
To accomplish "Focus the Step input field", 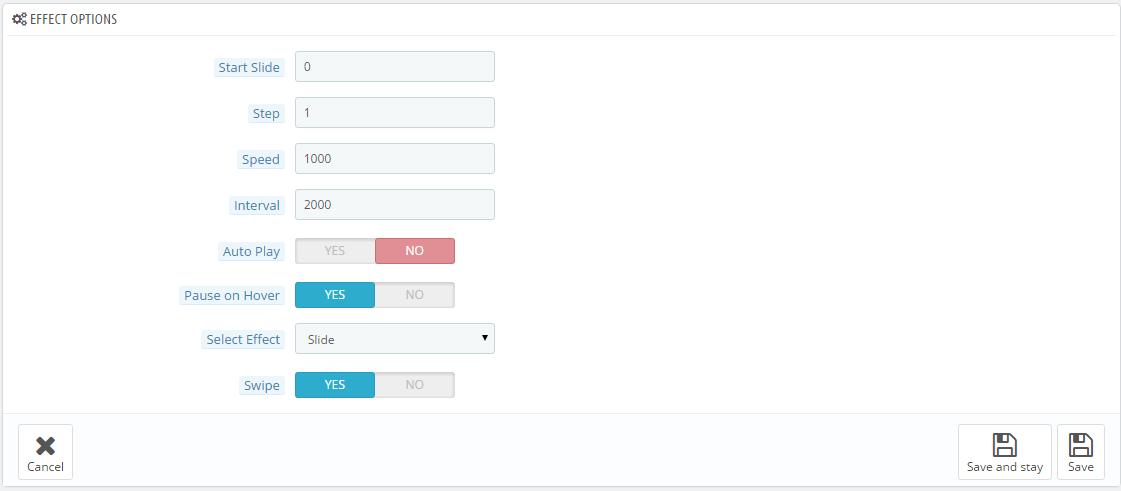I will (x=395, y=112).
